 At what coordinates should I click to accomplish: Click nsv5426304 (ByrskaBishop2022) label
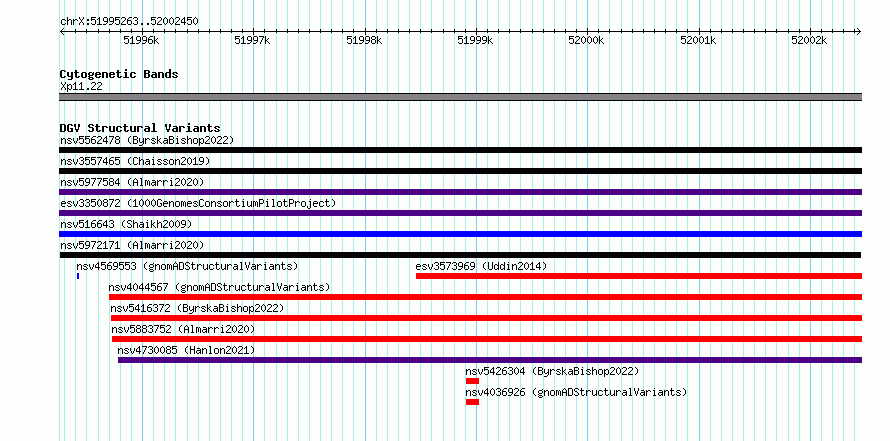point(552,371)
